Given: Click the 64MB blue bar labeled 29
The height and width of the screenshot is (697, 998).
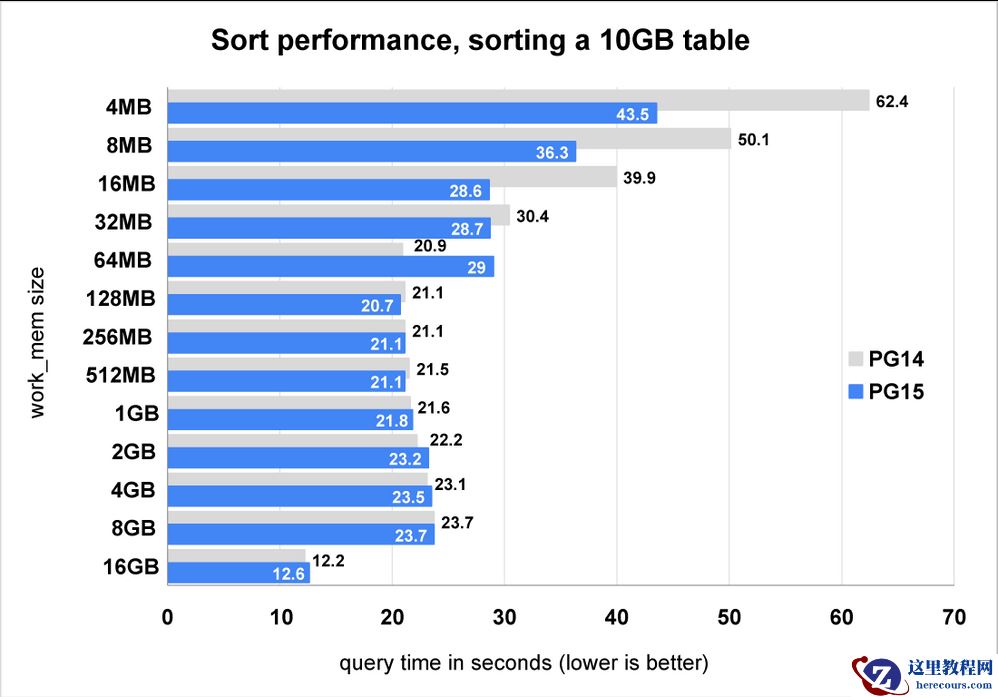Looking at the screenshot, I should (x=330, y=267).
